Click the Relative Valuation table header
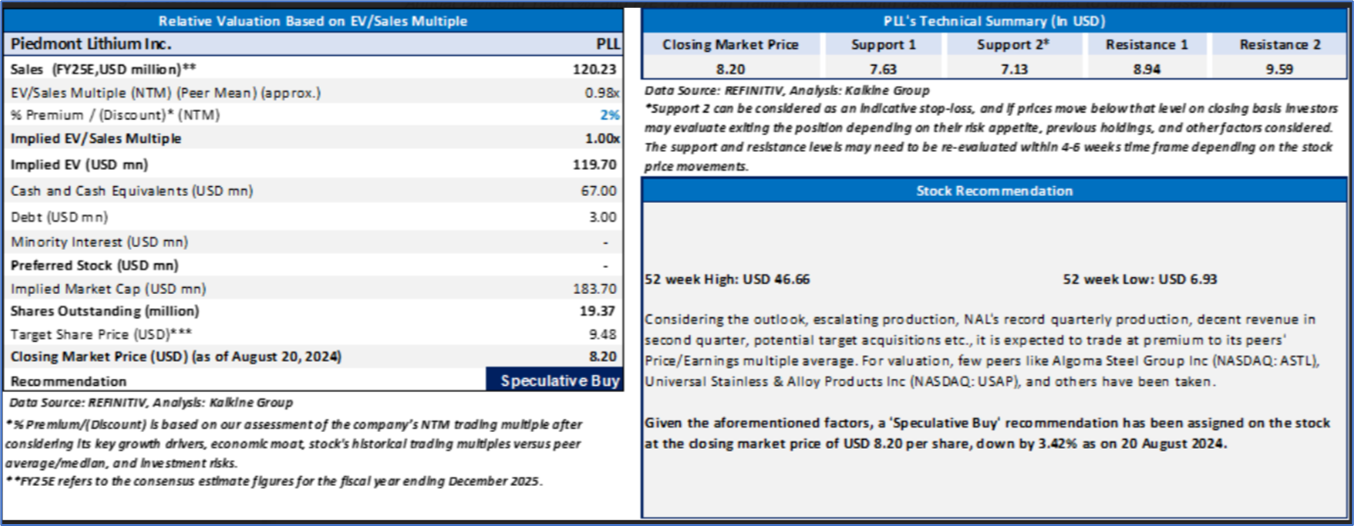The width and height of the screenshot is (1354, 526). 314,20
